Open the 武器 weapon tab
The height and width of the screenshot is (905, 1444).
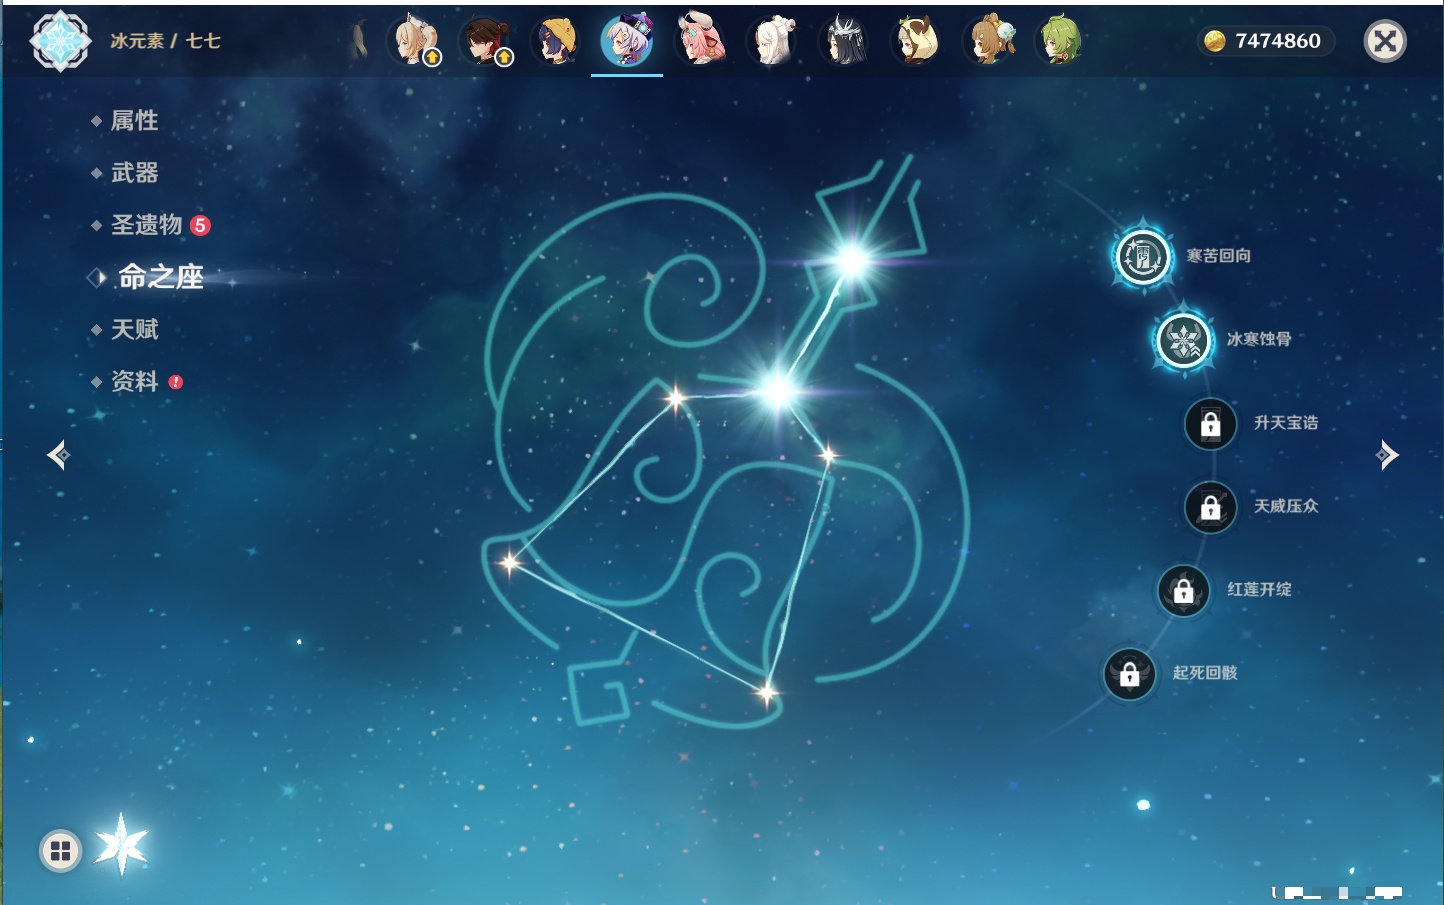coord(134,173)
